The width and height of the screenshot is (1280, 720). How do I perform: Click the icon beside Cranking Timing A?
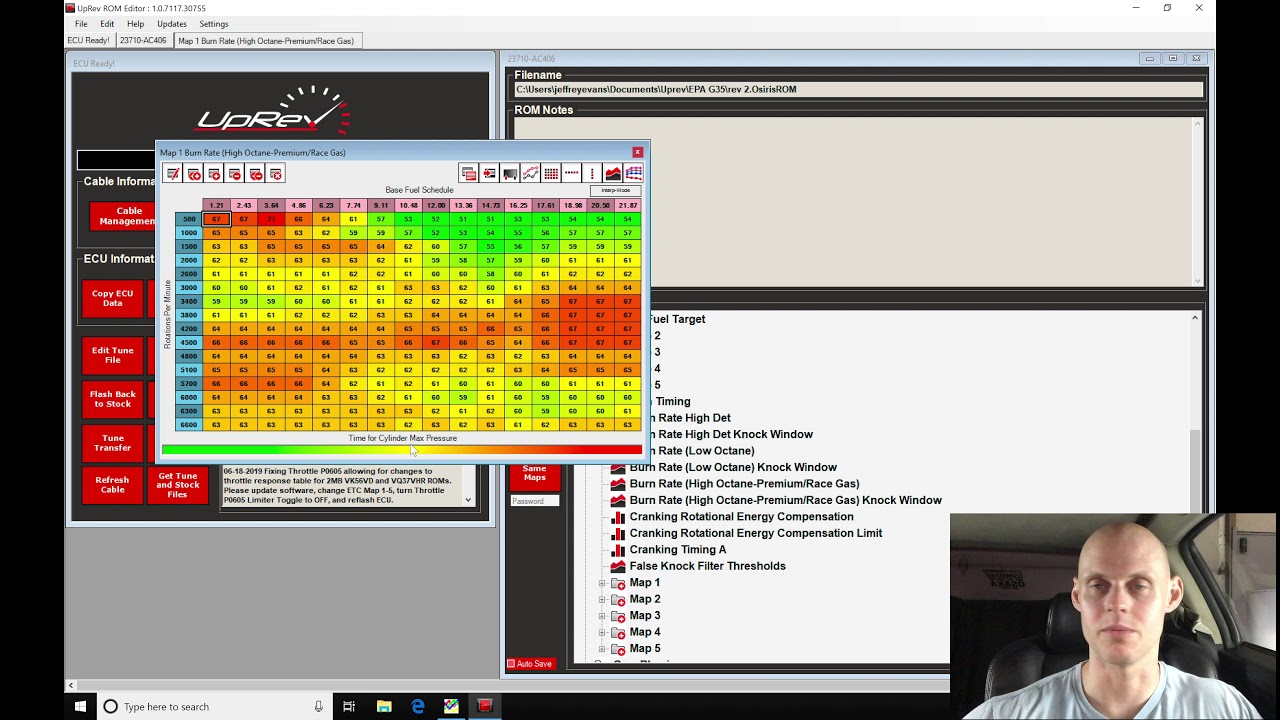click(x=618, y=550)
